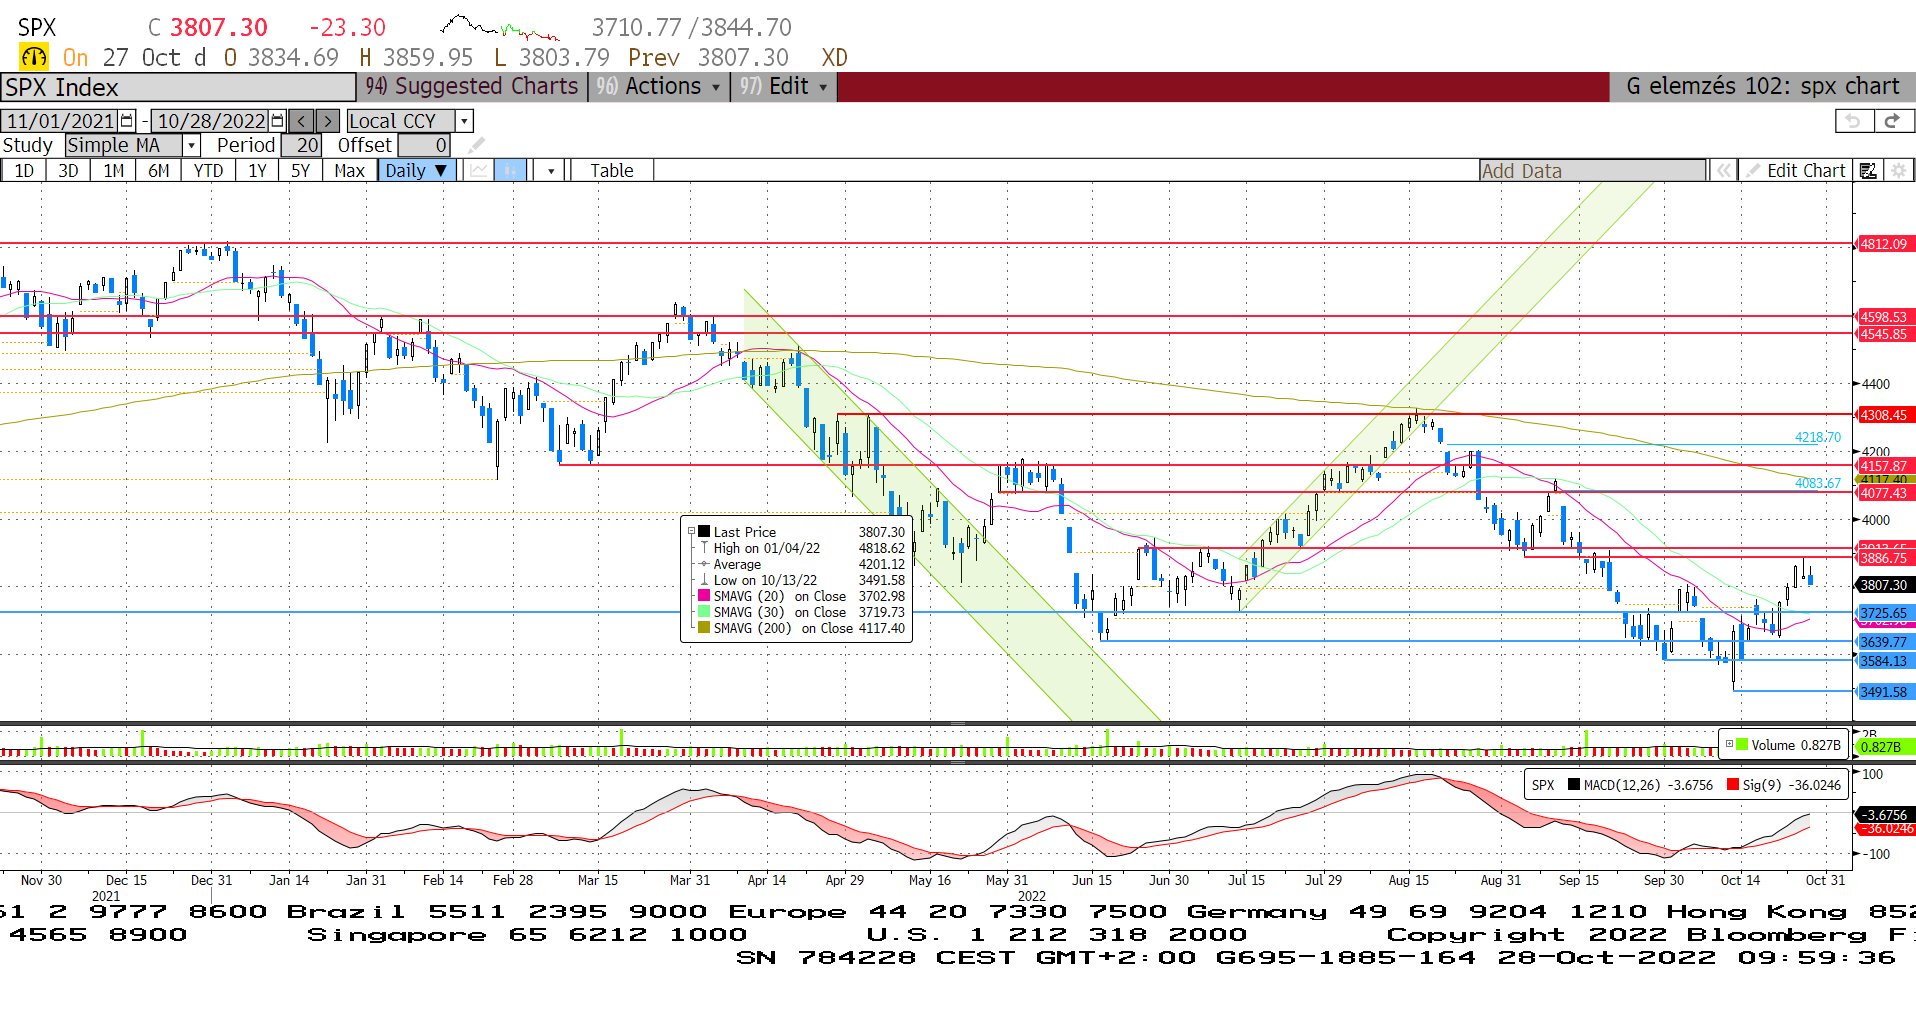Select the 1M range tab
The width and height of the screenshot is (1916, 1013).
click(x=114, y=171)
